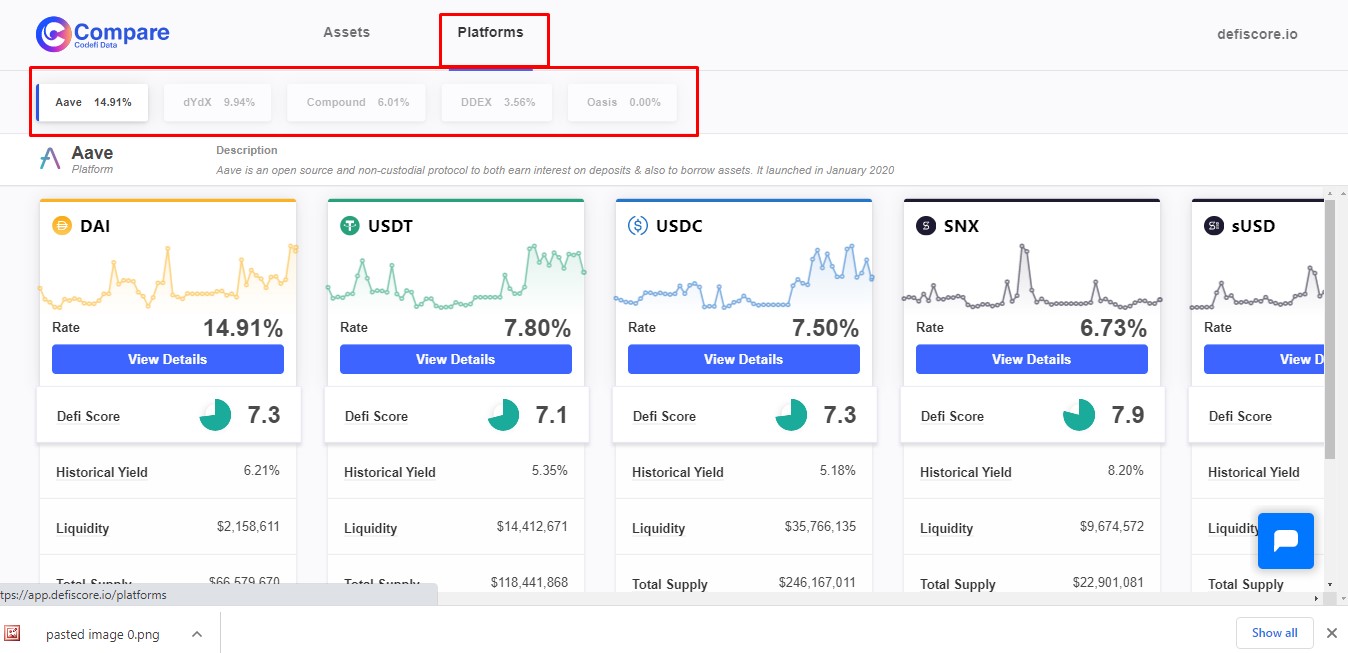Click the USDC Defi Score pie icon

point(791,415)
